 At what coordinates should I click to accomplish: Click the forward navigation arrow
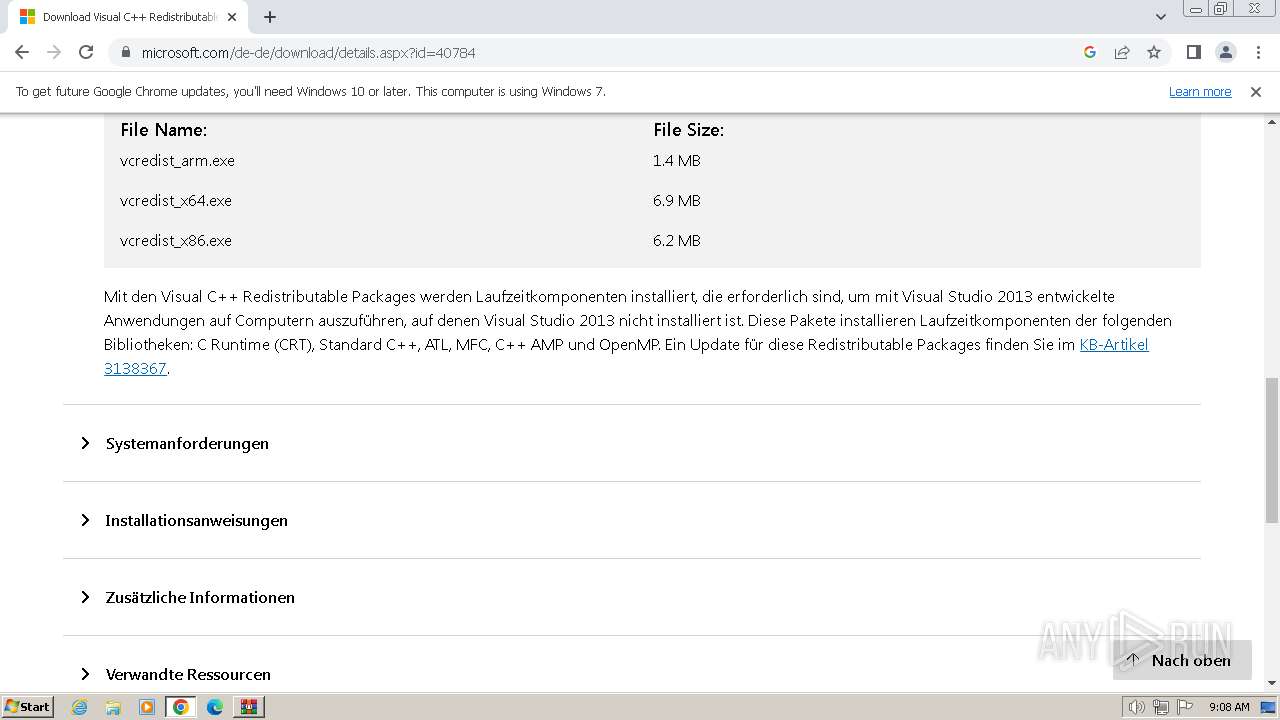54,52
